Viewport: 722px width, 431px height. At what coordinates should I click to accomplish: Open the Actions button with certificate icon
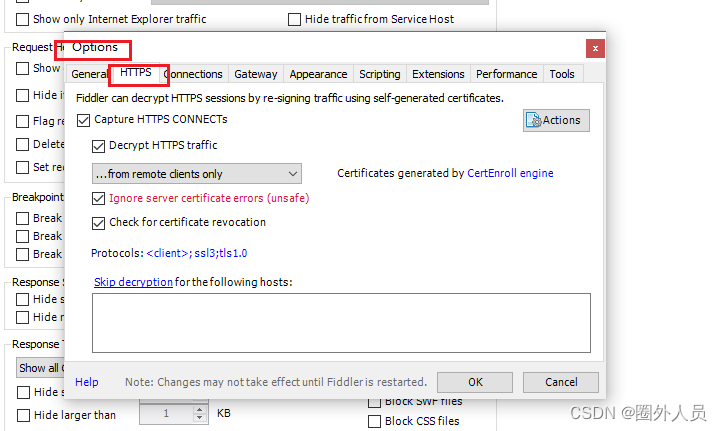coord(556,120)
